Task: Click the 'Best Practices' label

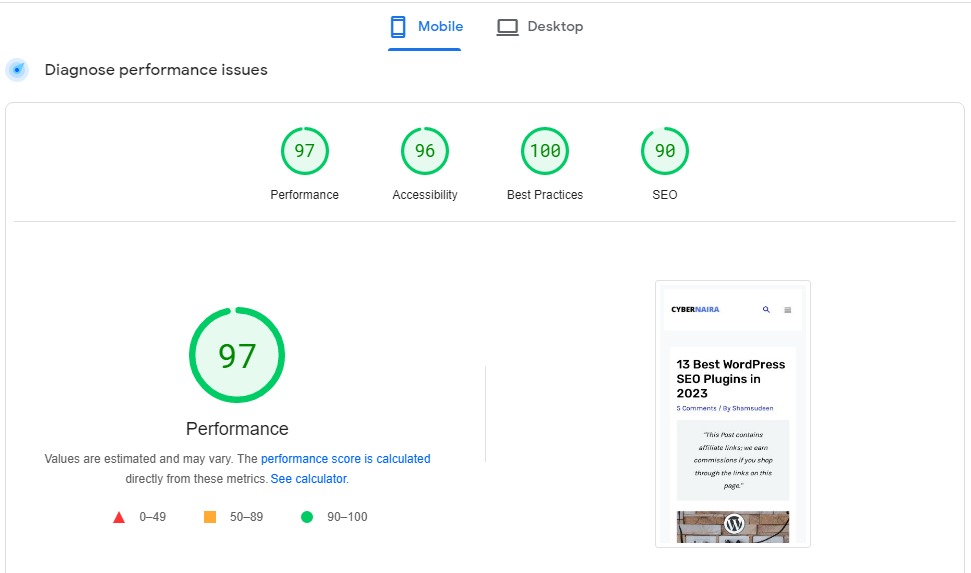Action: point(545,195)
